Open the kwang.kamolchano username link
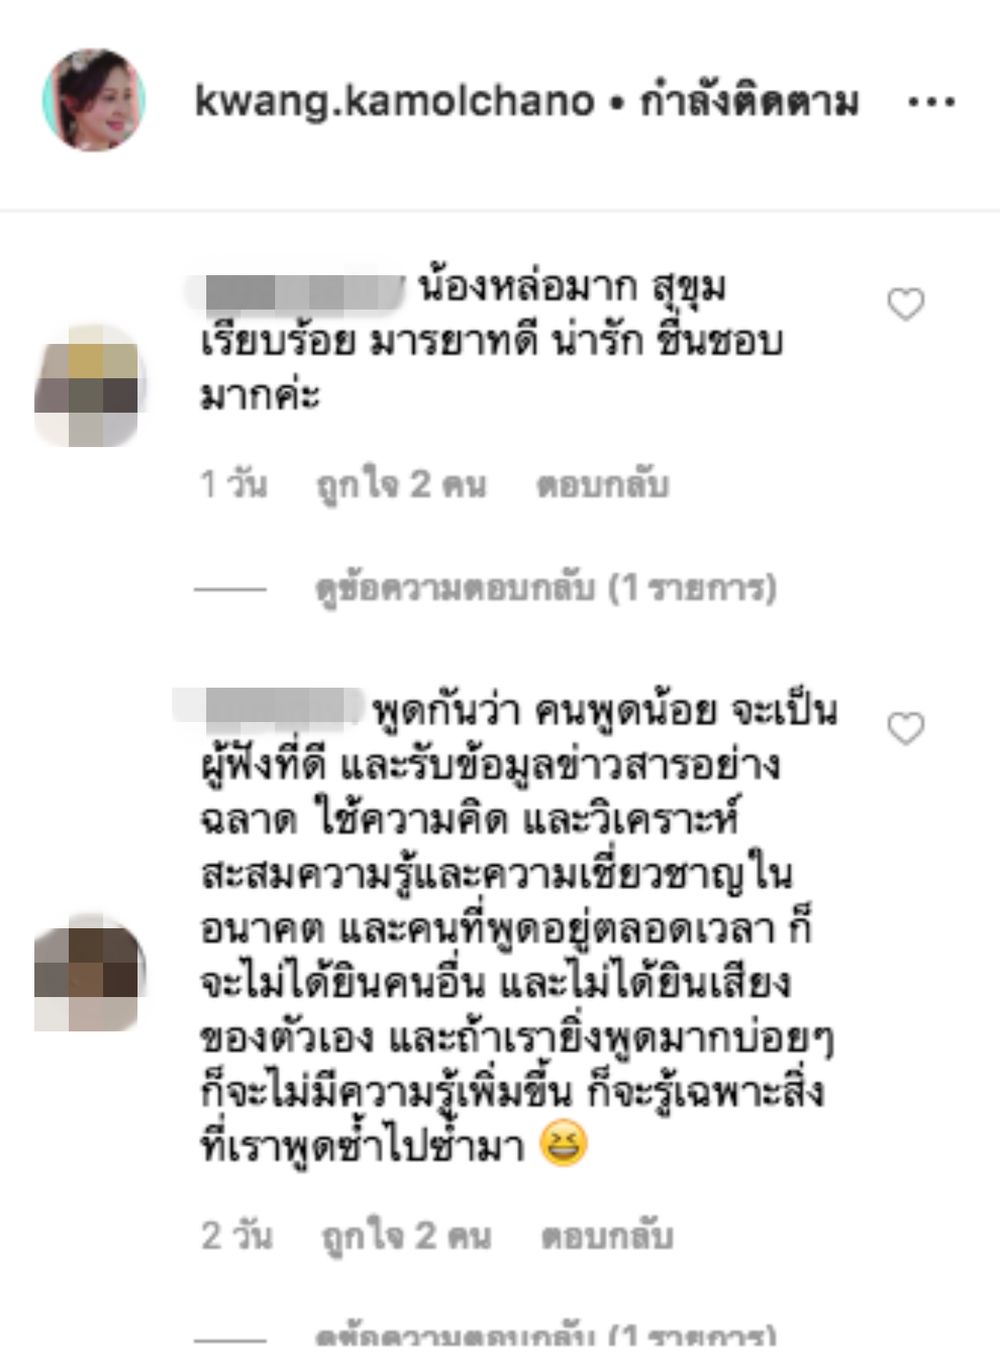 tap(394, 101)
